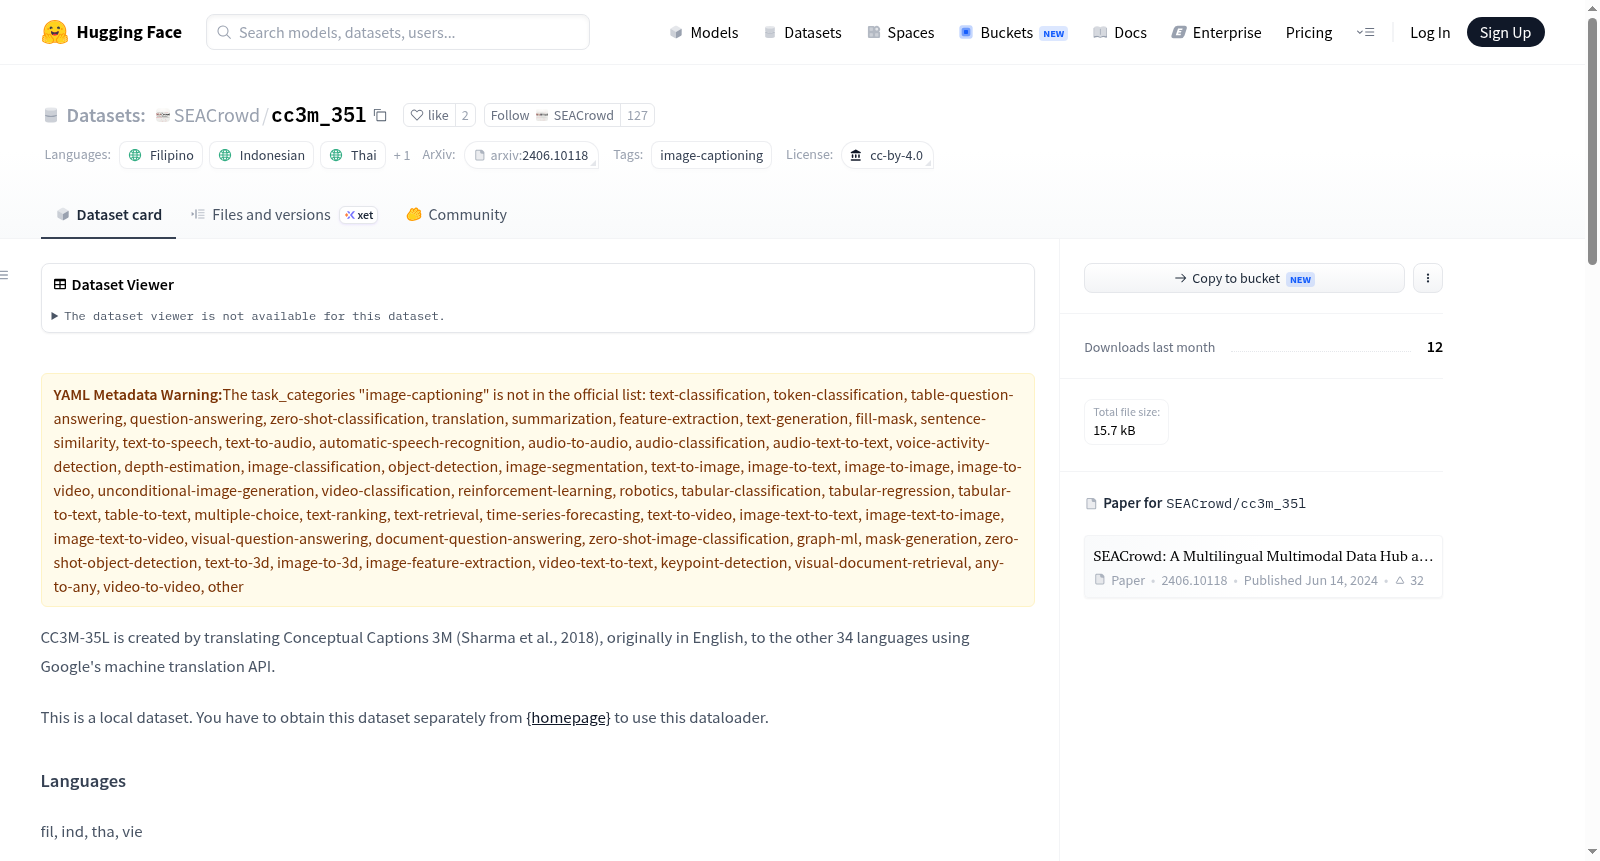Screen dimensions: 1600x861
Task: Select the Filipino language tag
Action: pos(161,155)
